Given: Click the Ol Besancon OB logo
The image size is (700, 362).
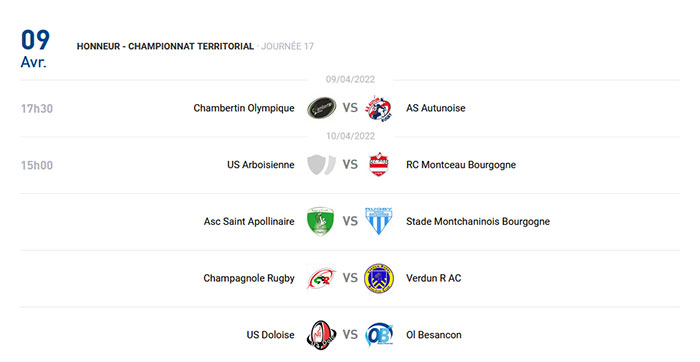Looking at the screenshot, I should pos(379,335).
